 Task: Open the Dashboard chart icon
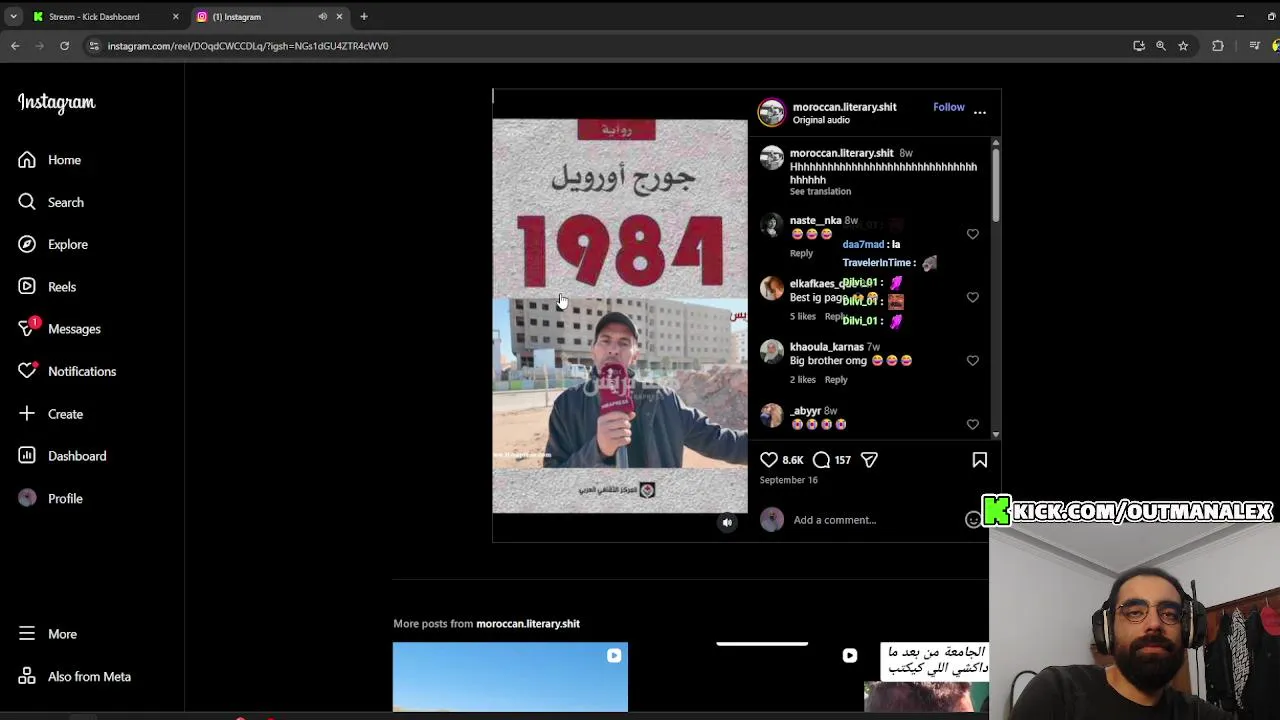27,456
